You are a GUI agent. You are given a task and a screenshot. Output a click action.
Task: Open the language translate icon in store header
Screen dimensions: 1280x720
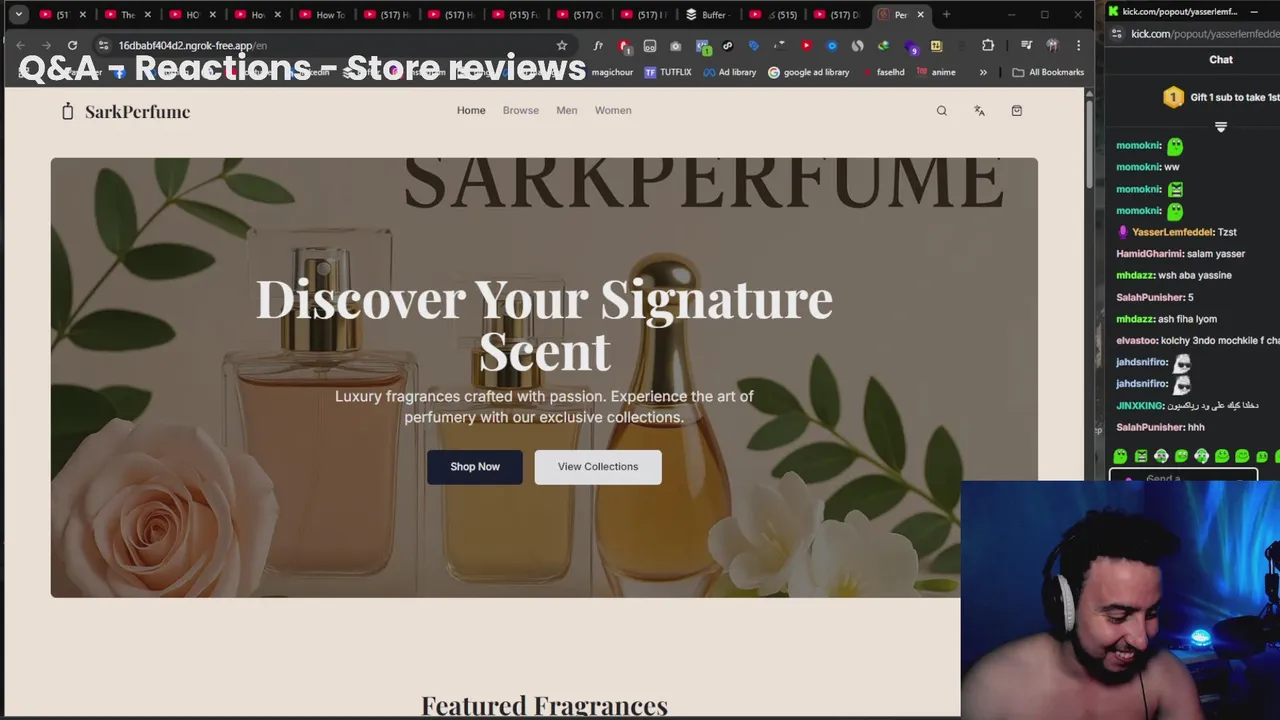tap(979, 111)
